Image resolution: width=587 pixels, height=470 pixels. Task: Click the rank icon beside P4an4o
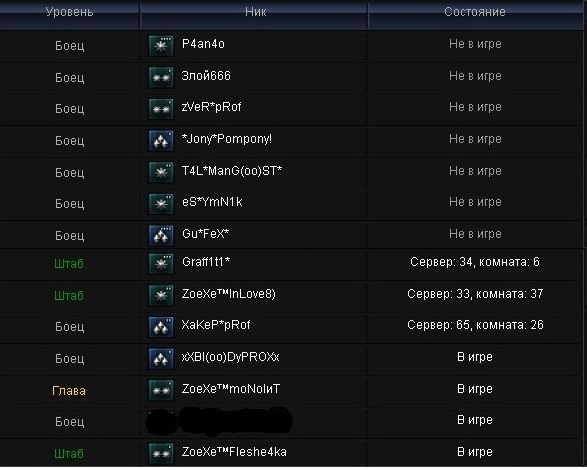pyautogui.click(x=161, y=46)
